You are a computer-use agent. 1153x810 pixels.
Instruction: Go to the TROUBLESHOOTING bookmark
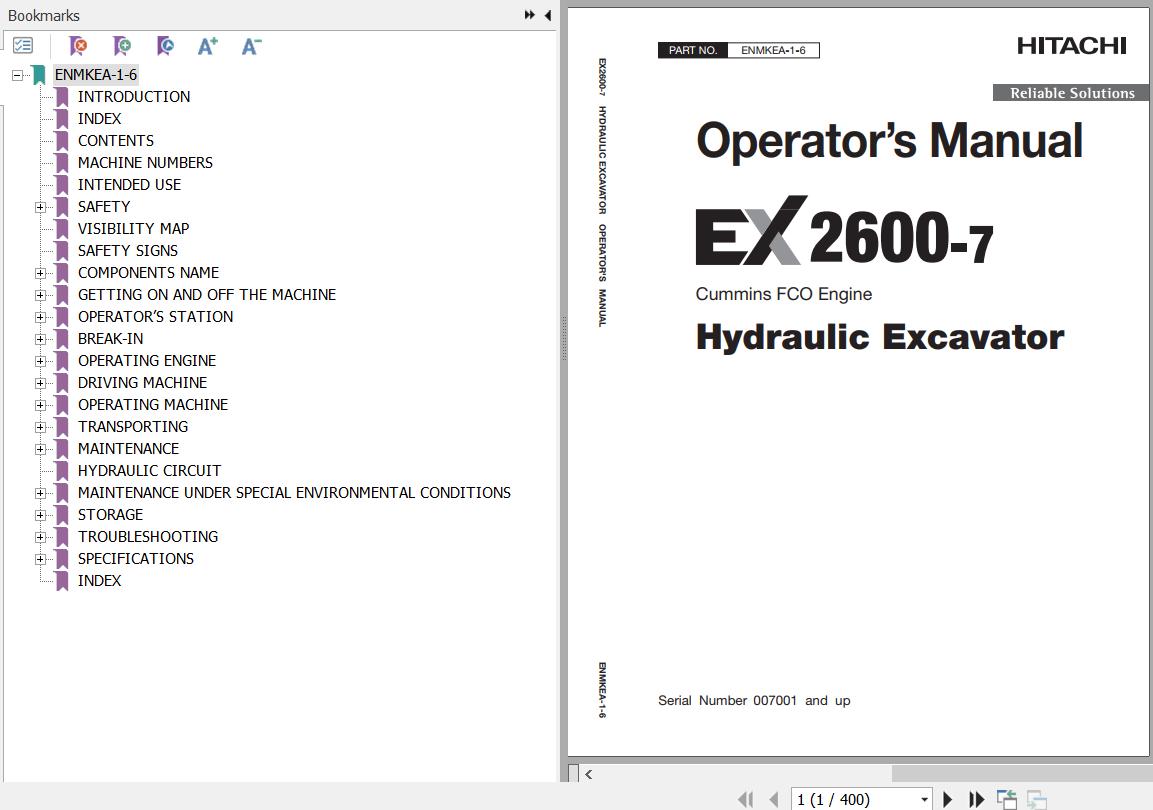click(147, 536)
